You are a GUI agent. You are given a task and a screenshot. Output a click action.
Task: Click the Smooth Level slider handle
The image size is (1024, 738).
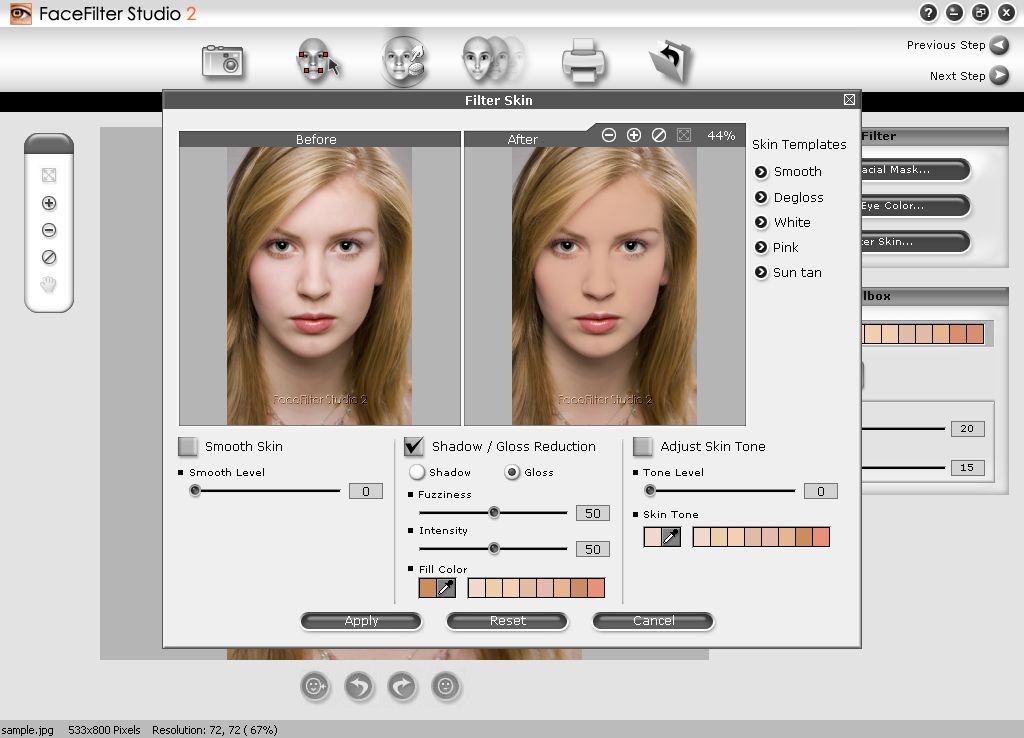point(195,490)
